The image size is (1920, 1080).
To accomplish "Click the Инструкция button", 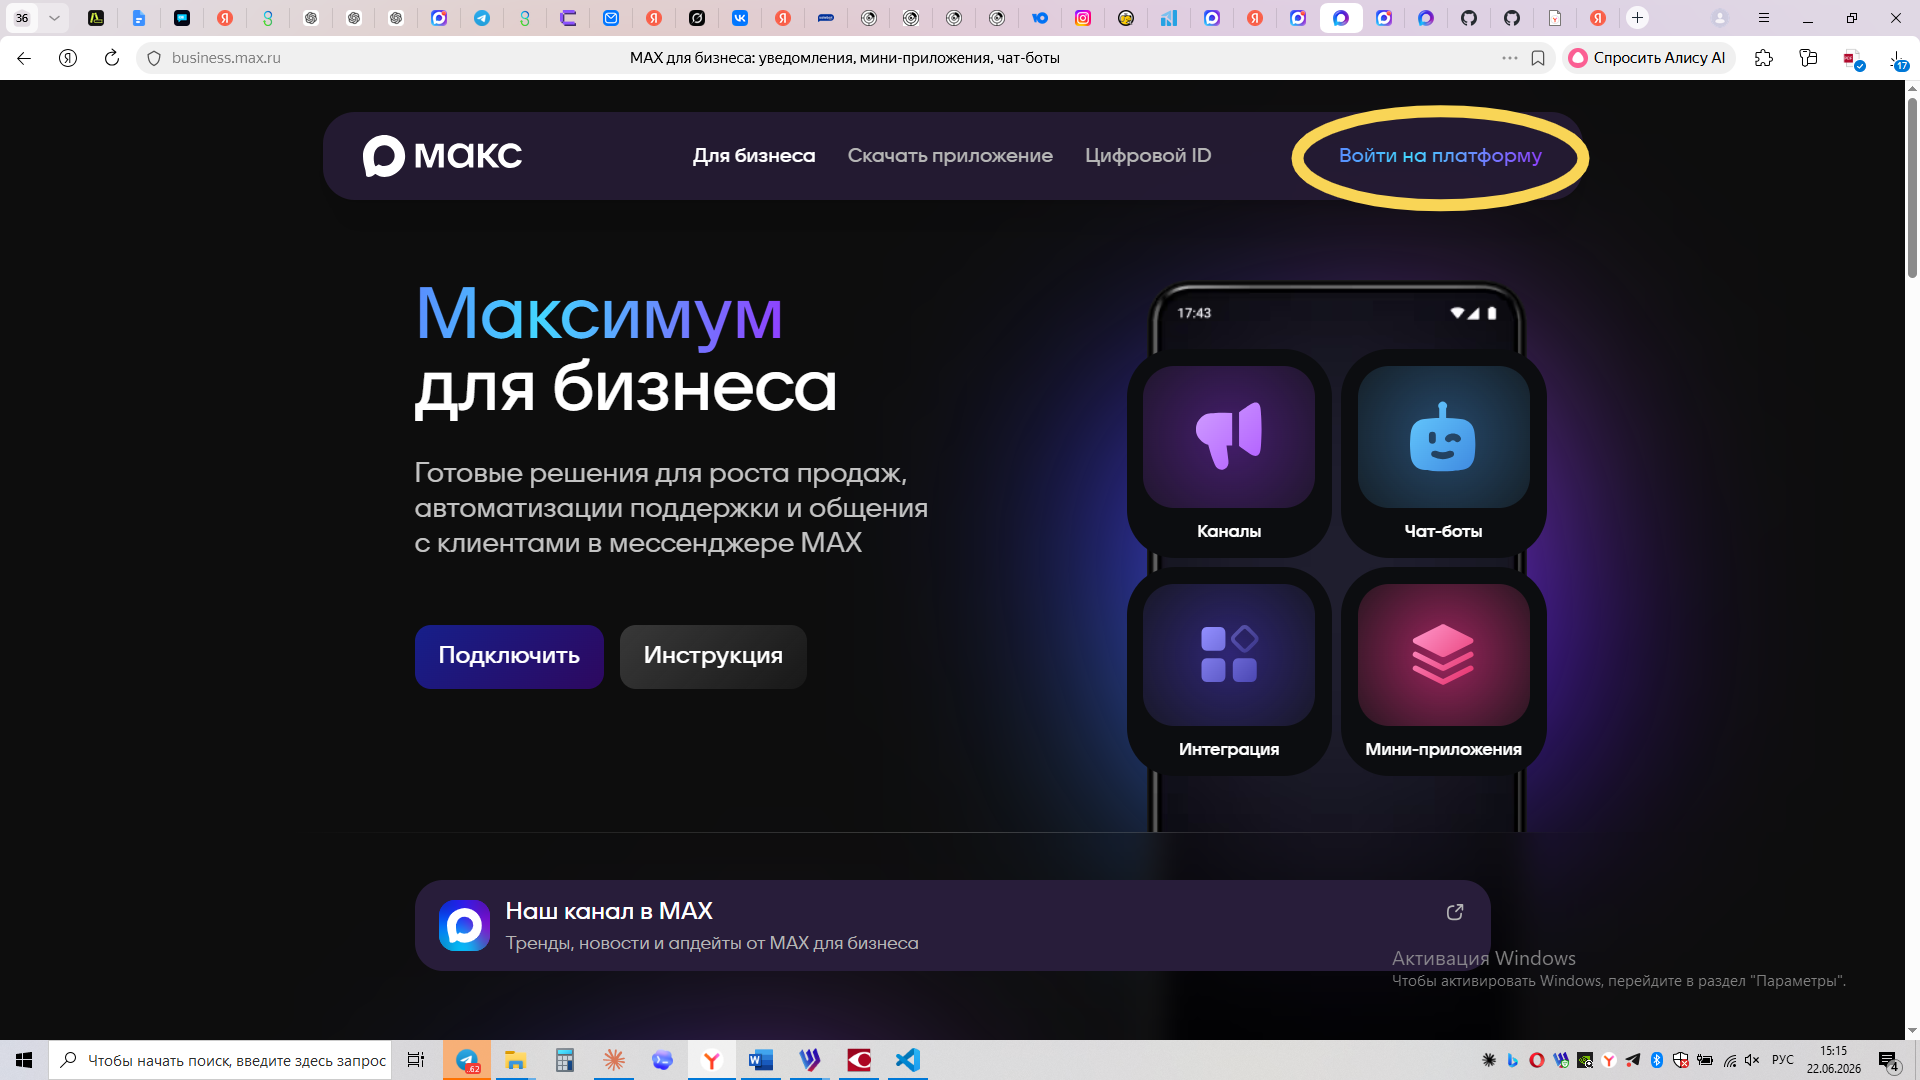I will pos(713,656).
